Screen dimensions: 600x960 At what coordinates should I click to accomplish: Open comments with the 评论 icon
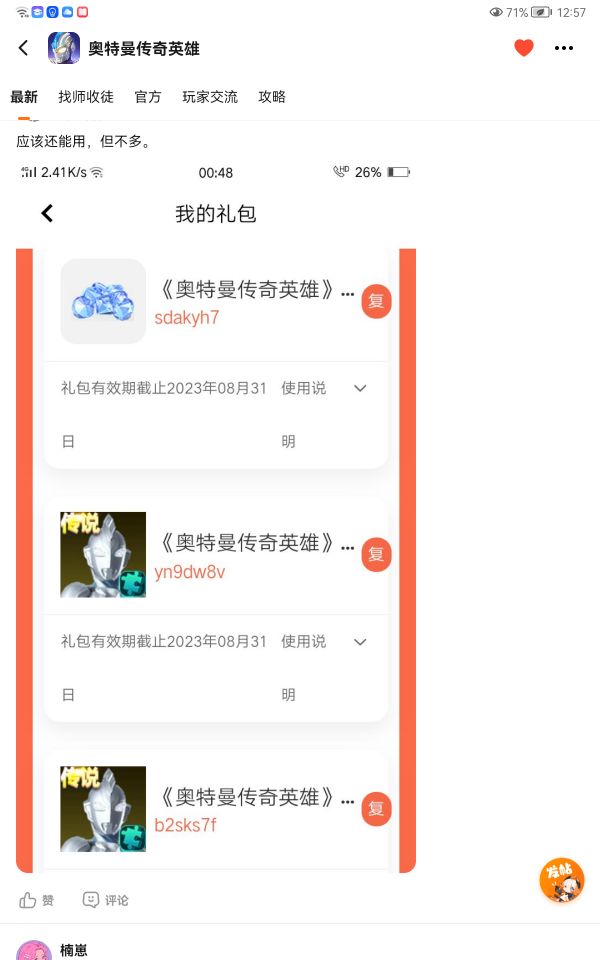click(x=105, y=900)
